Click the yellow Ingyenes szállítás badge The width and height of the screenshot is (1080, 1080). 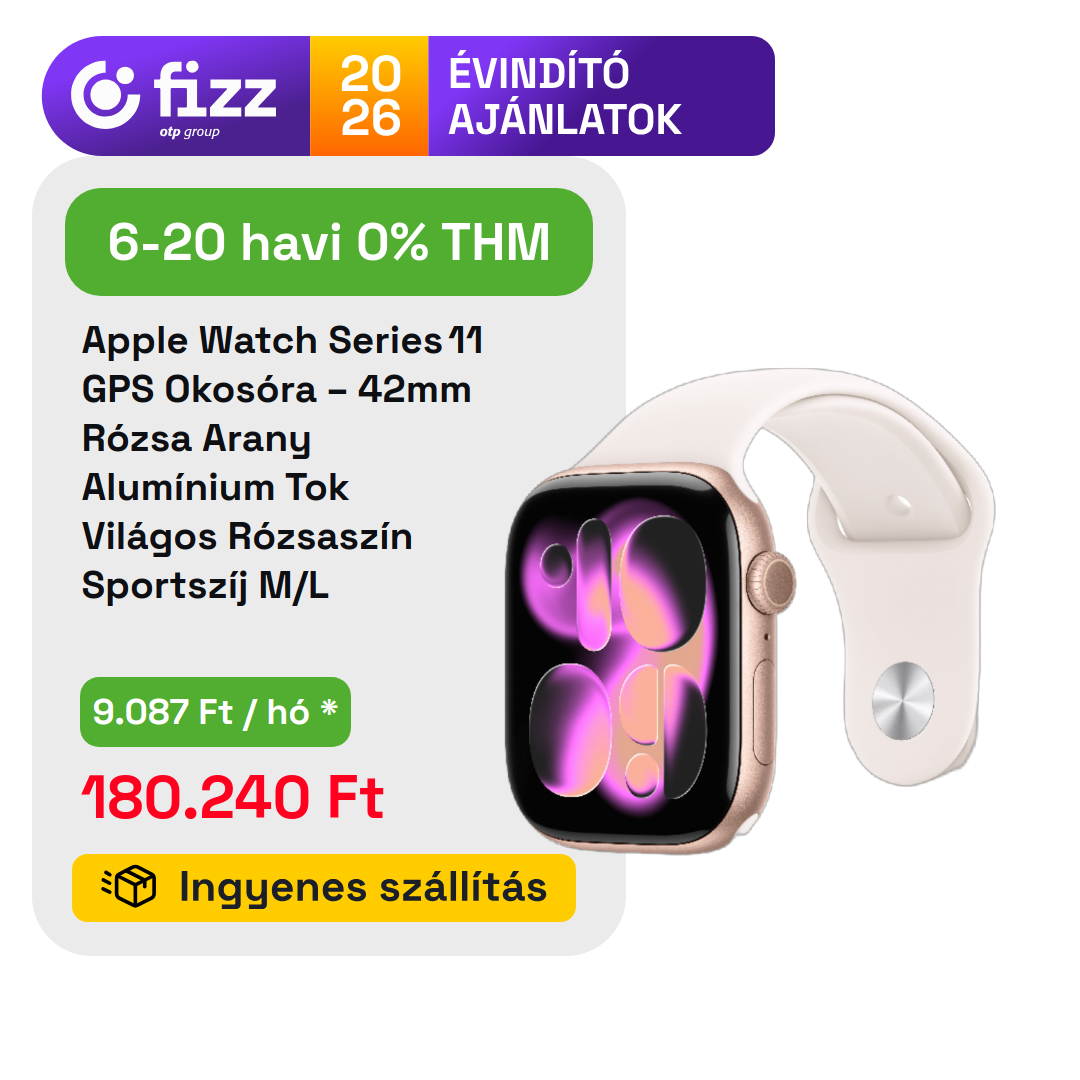pos(324,888)
